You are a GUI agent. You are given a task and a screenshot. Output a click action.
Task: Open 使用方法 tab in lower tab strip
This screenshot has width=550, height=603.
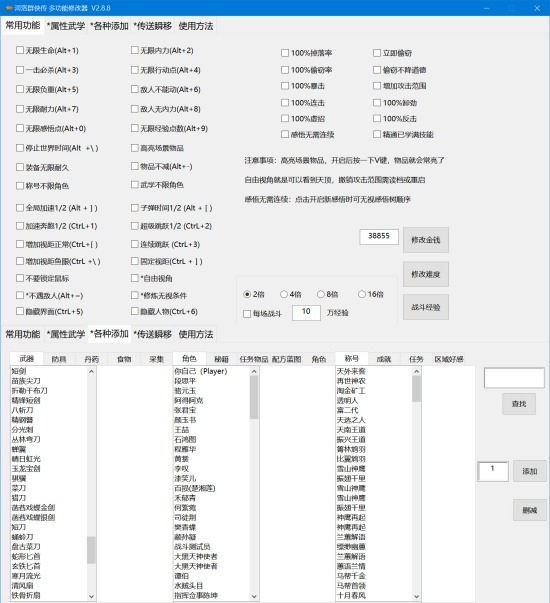[196, 334]
